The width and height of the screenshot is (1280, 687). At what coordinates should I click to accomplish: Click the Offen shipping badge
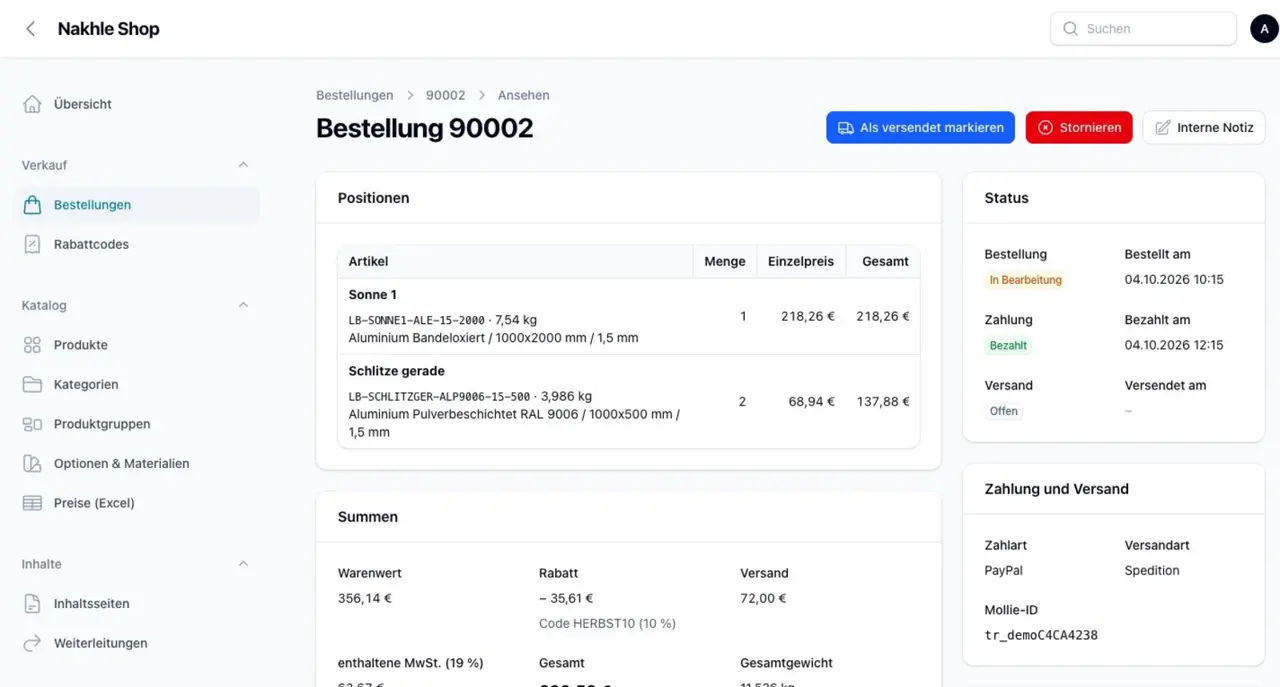(1003, 411)
